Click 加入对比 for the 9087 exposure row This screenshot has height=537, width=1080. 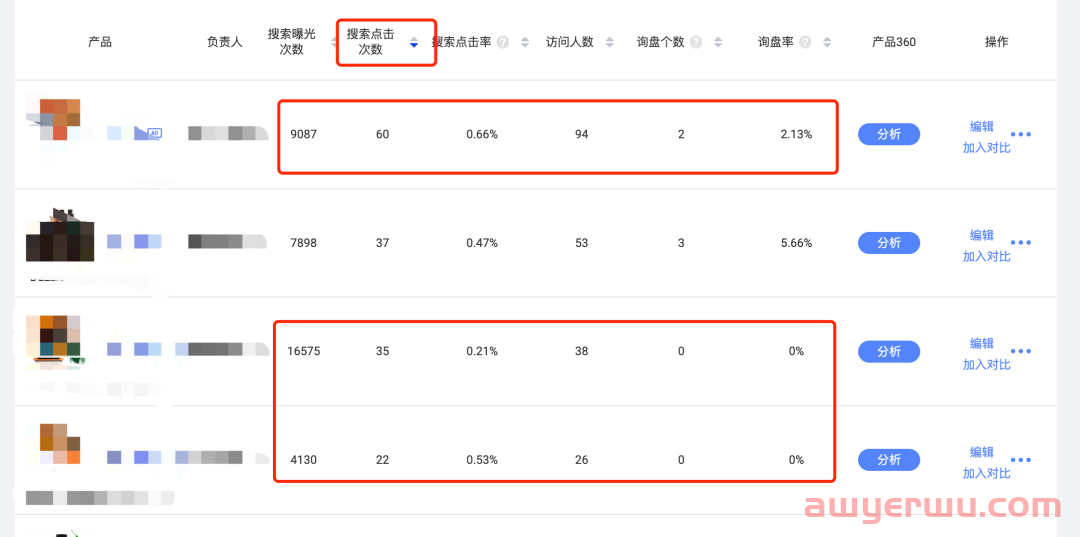(x=986, y=147)
